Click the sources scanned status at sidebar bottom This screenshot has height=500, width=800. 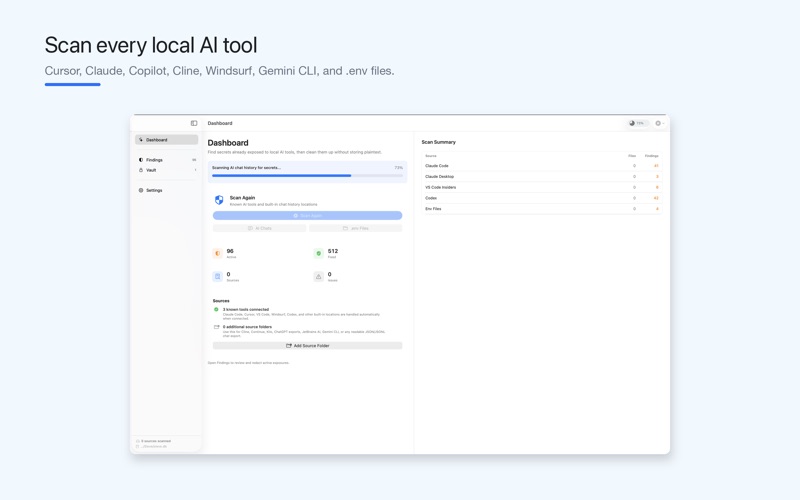154,441
